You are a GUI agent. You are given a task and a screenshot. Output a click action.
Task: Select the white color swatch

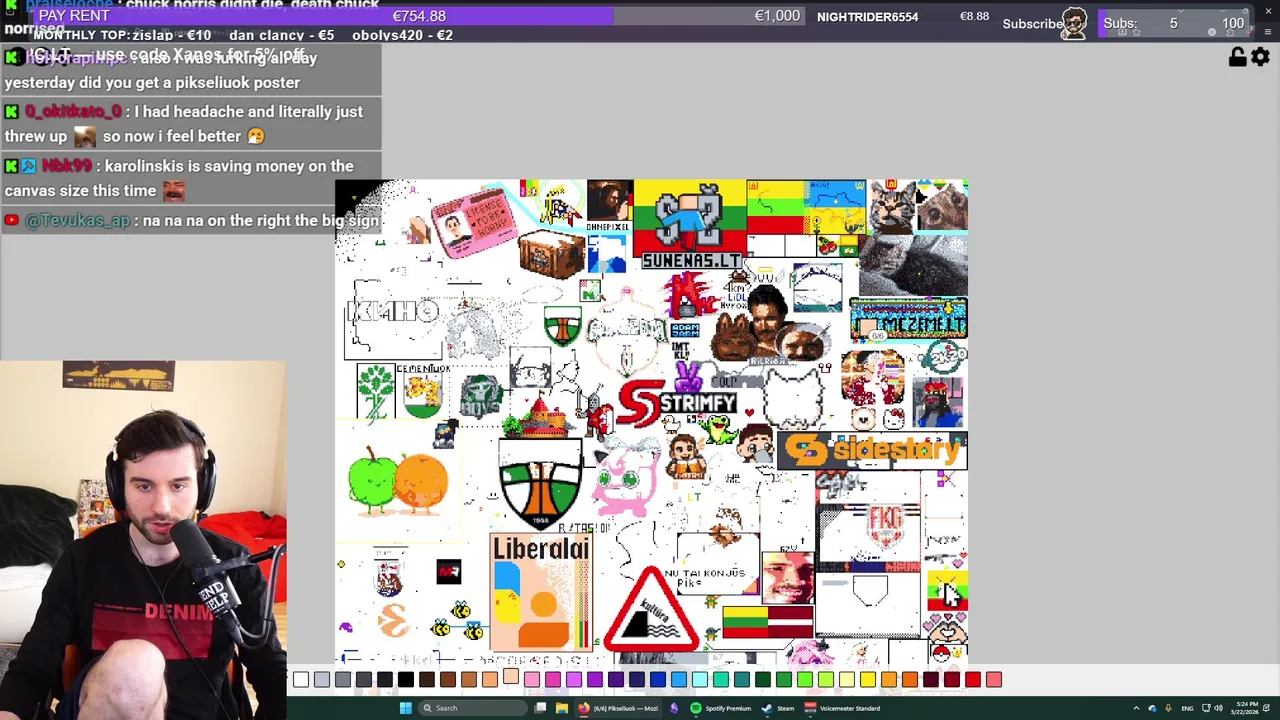(301, 680)
